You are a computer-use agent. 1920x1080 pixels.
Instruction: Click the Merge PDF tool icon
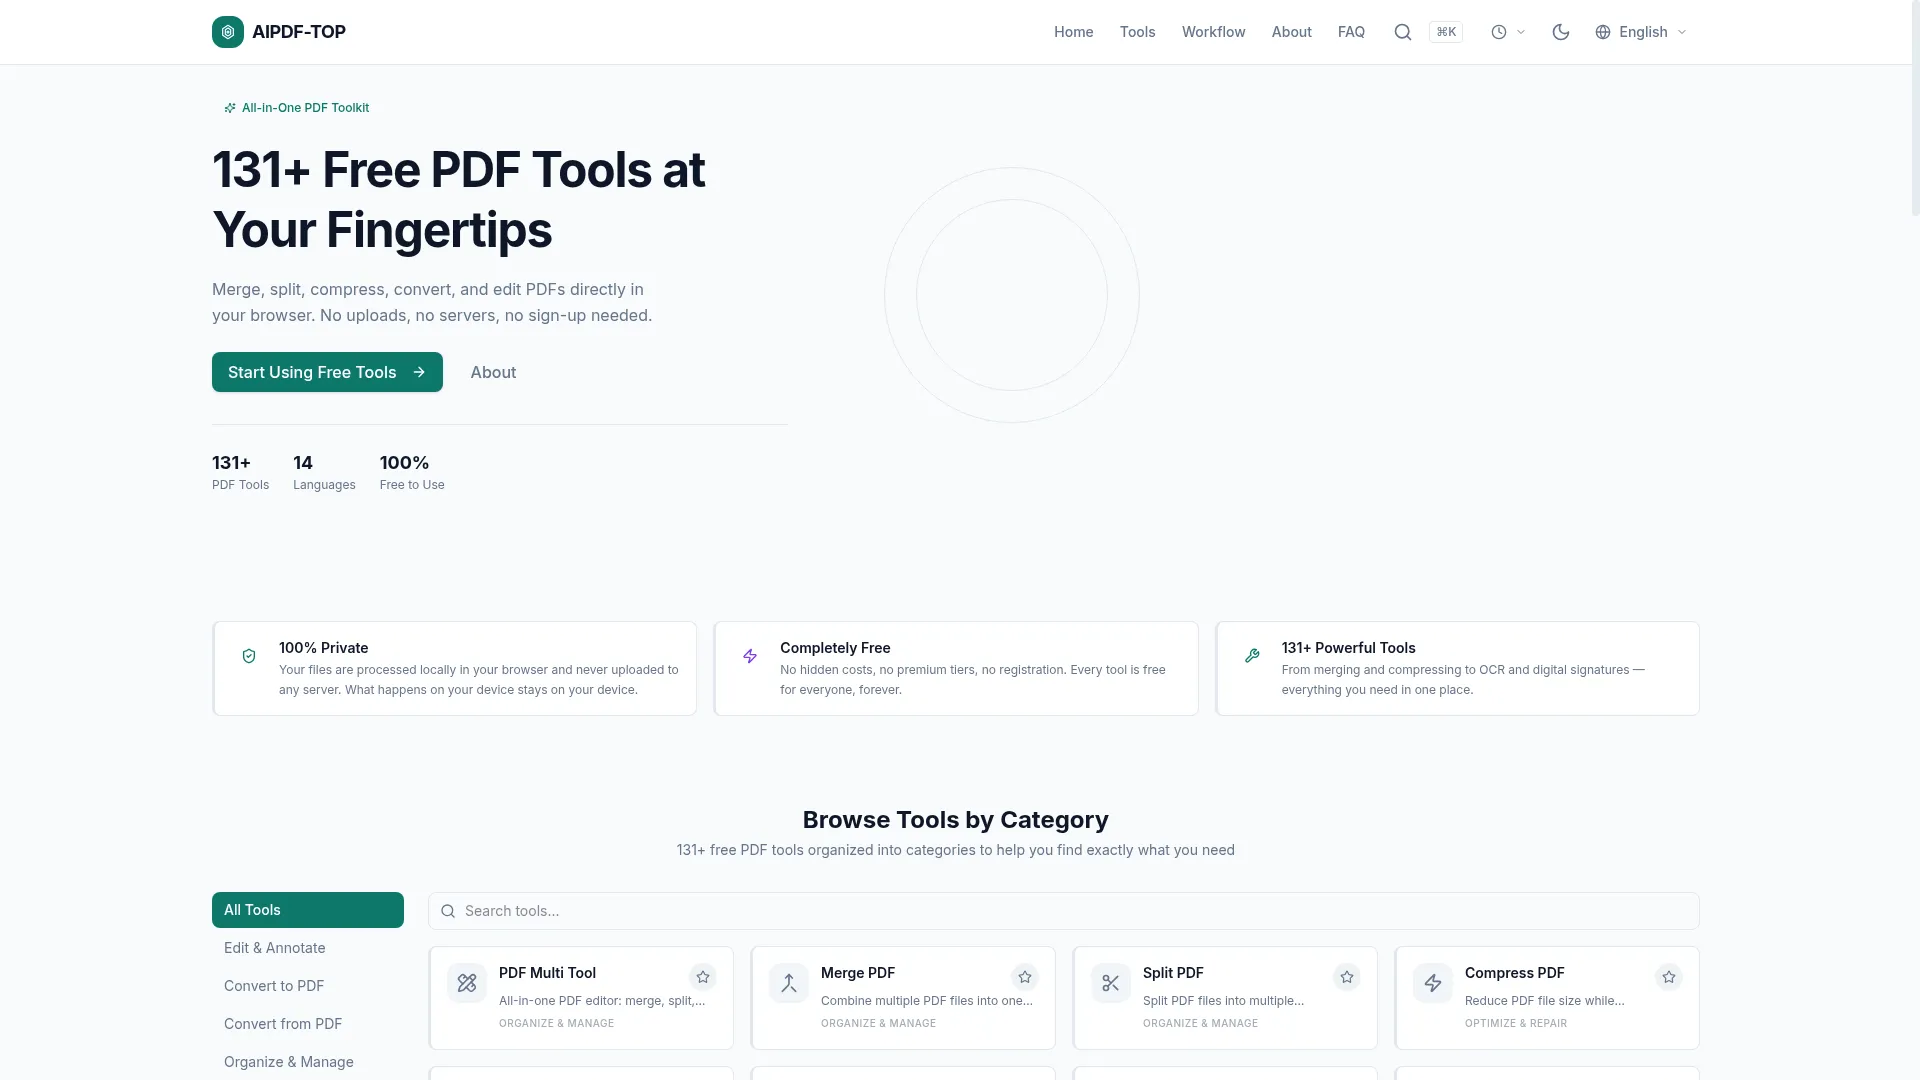789,983
